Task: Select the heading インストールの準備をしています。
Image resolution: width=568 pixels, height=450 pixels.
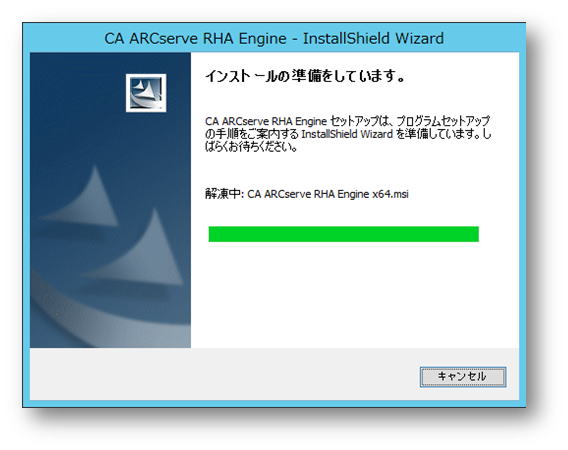Action: [x=305, y=76]
